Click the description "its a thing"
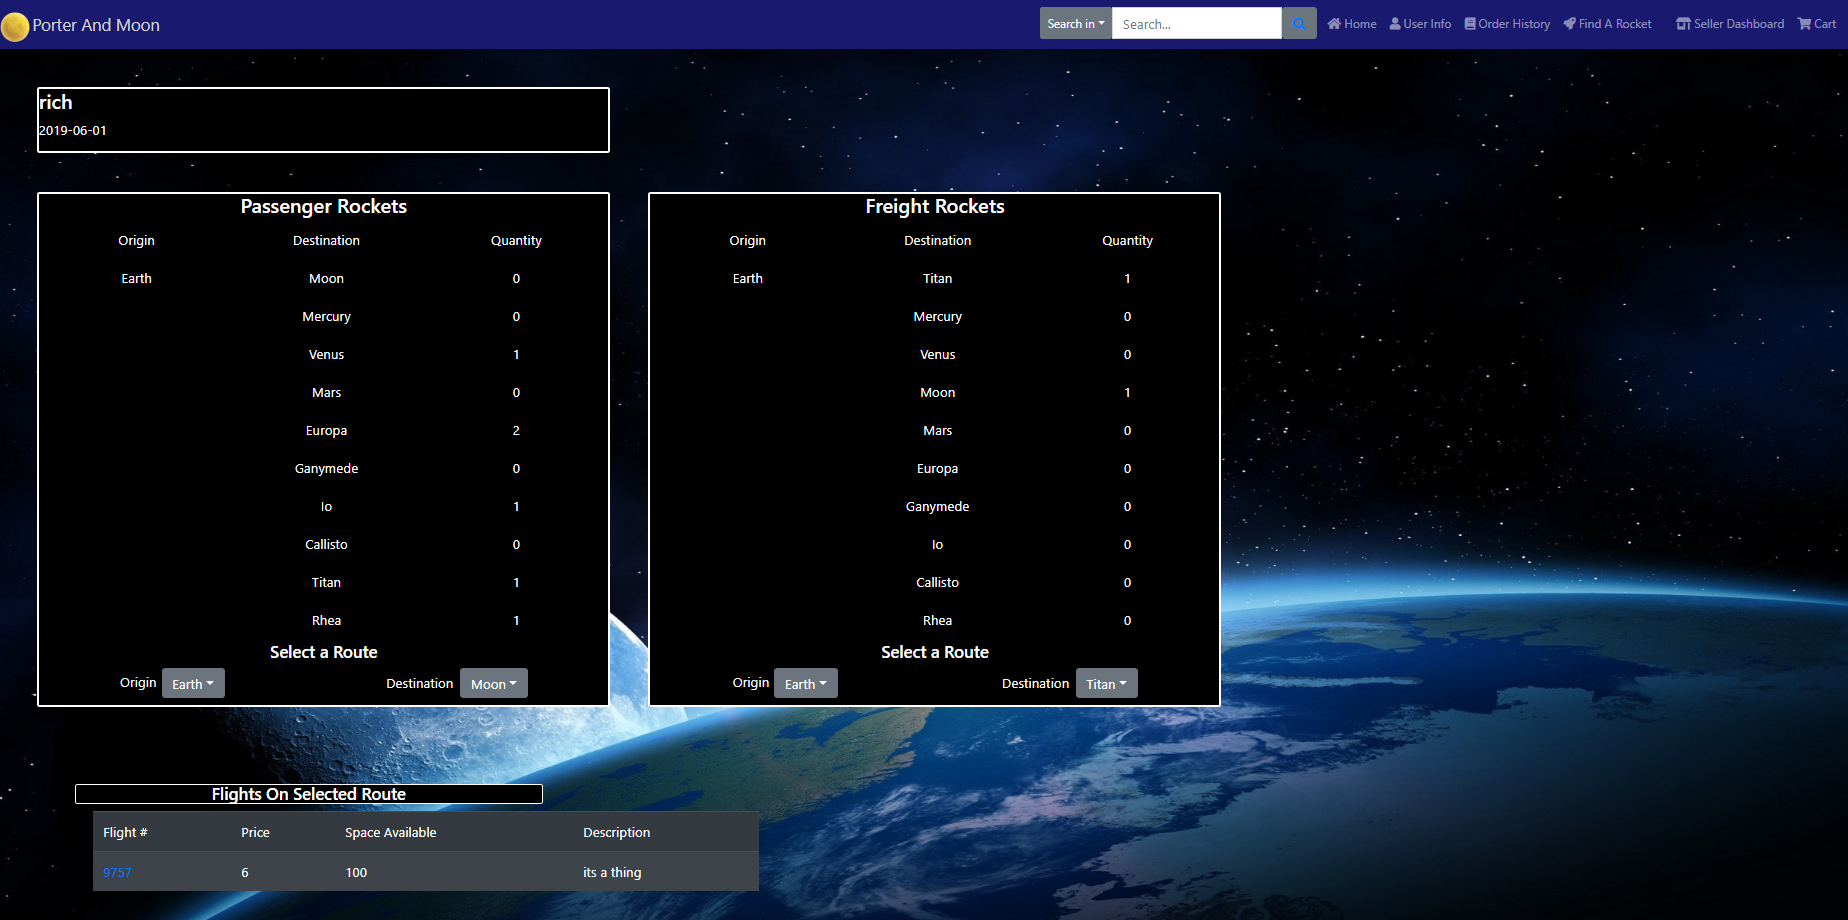Viewport: 1848px width, 920px height. (612, 873)
